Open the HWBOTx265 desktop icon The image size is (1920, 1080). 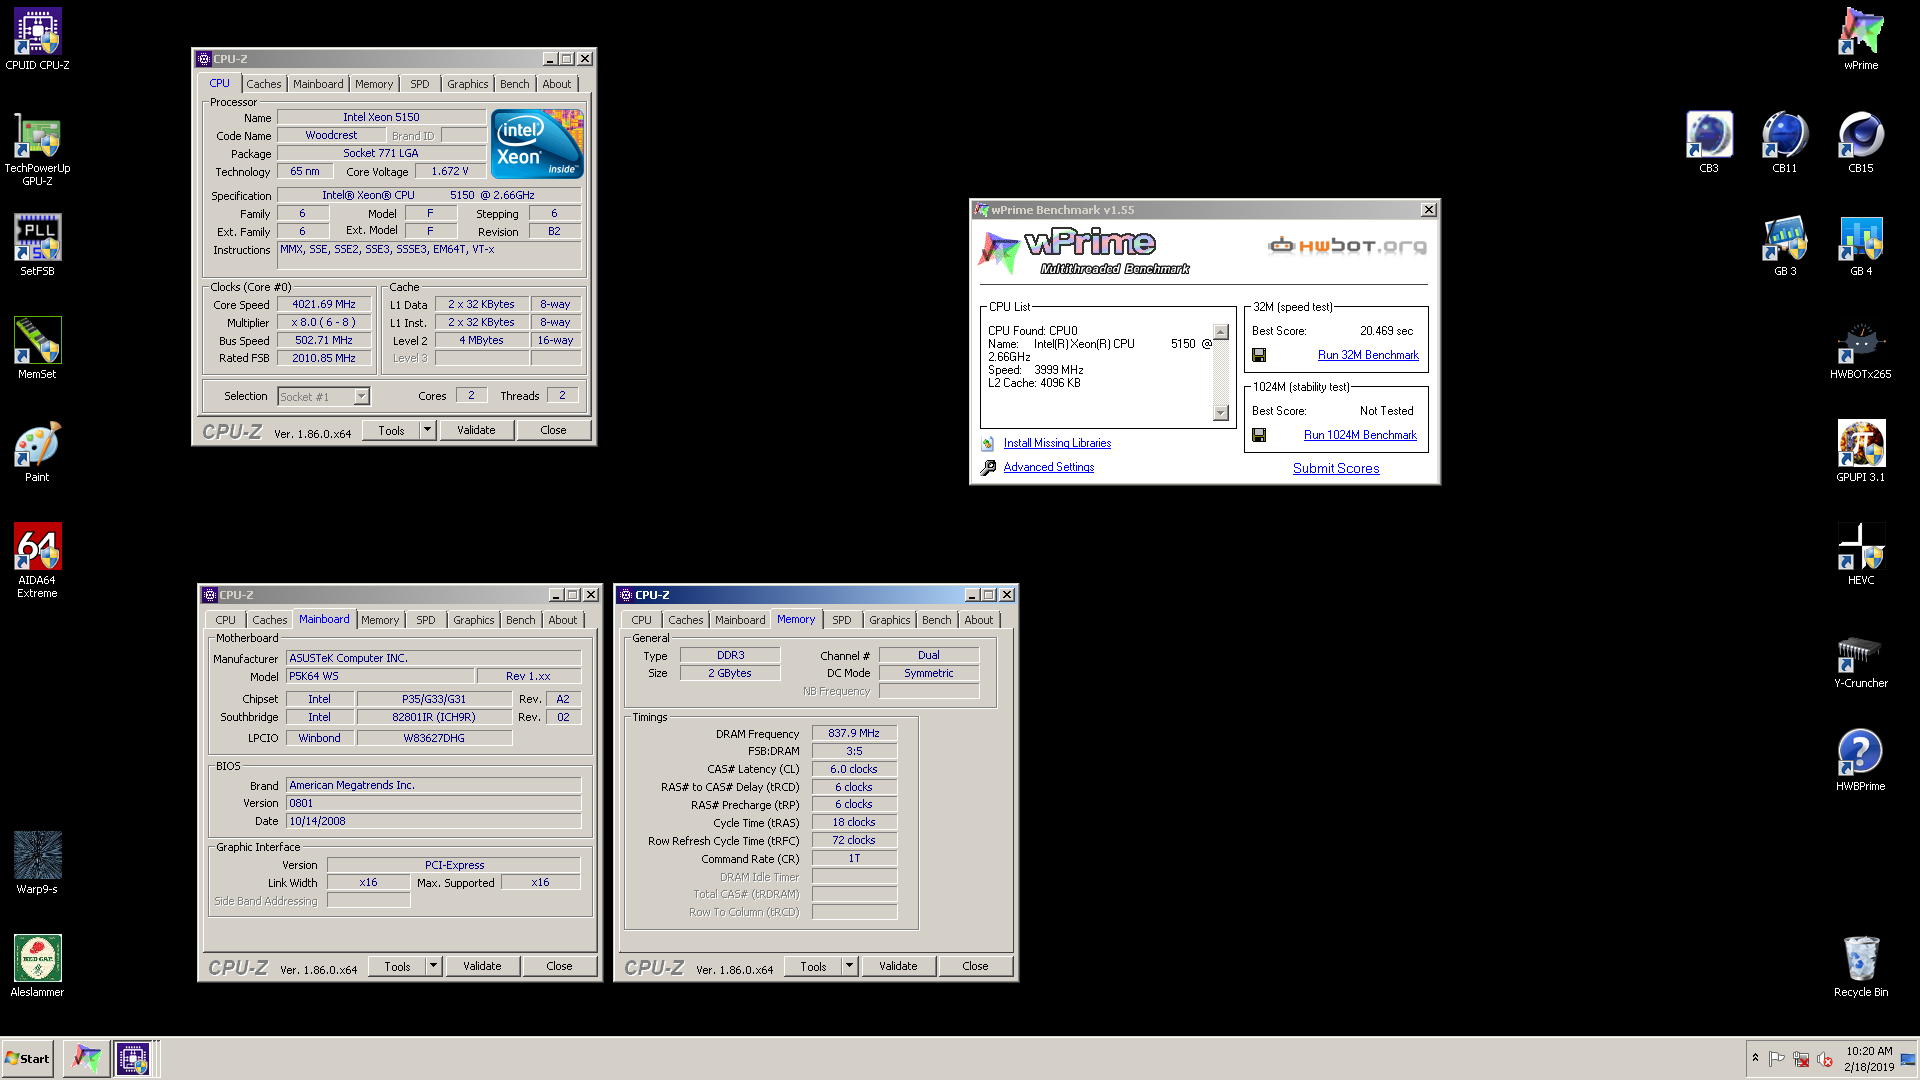click(1861, 348)
